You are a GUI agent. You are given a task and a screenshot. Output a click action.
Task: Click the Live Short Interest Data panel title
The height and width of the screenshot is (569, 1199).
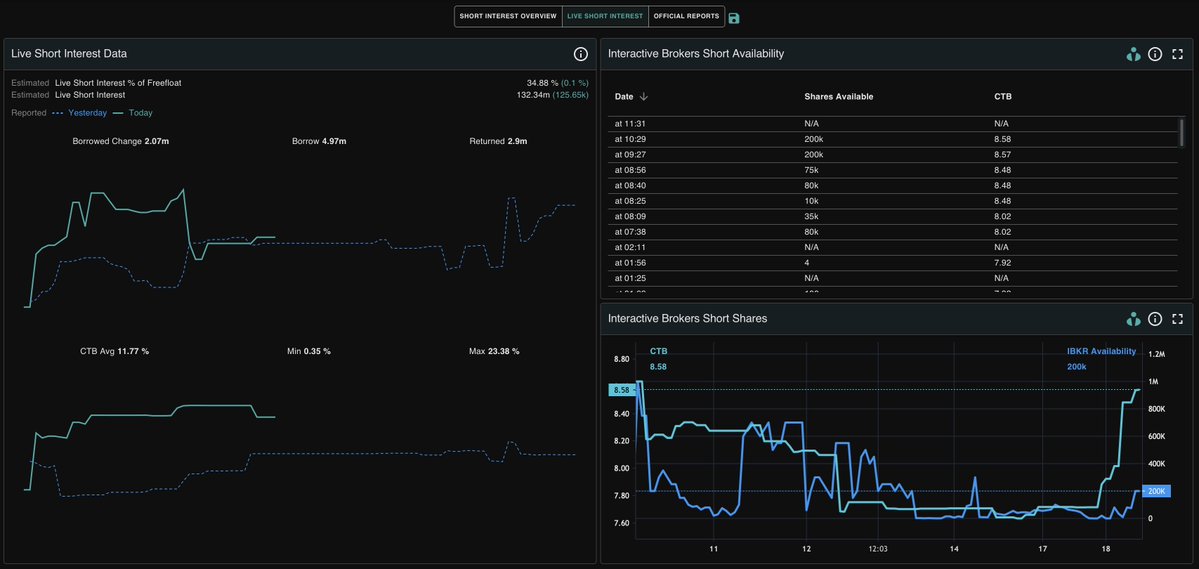(69, 54)
